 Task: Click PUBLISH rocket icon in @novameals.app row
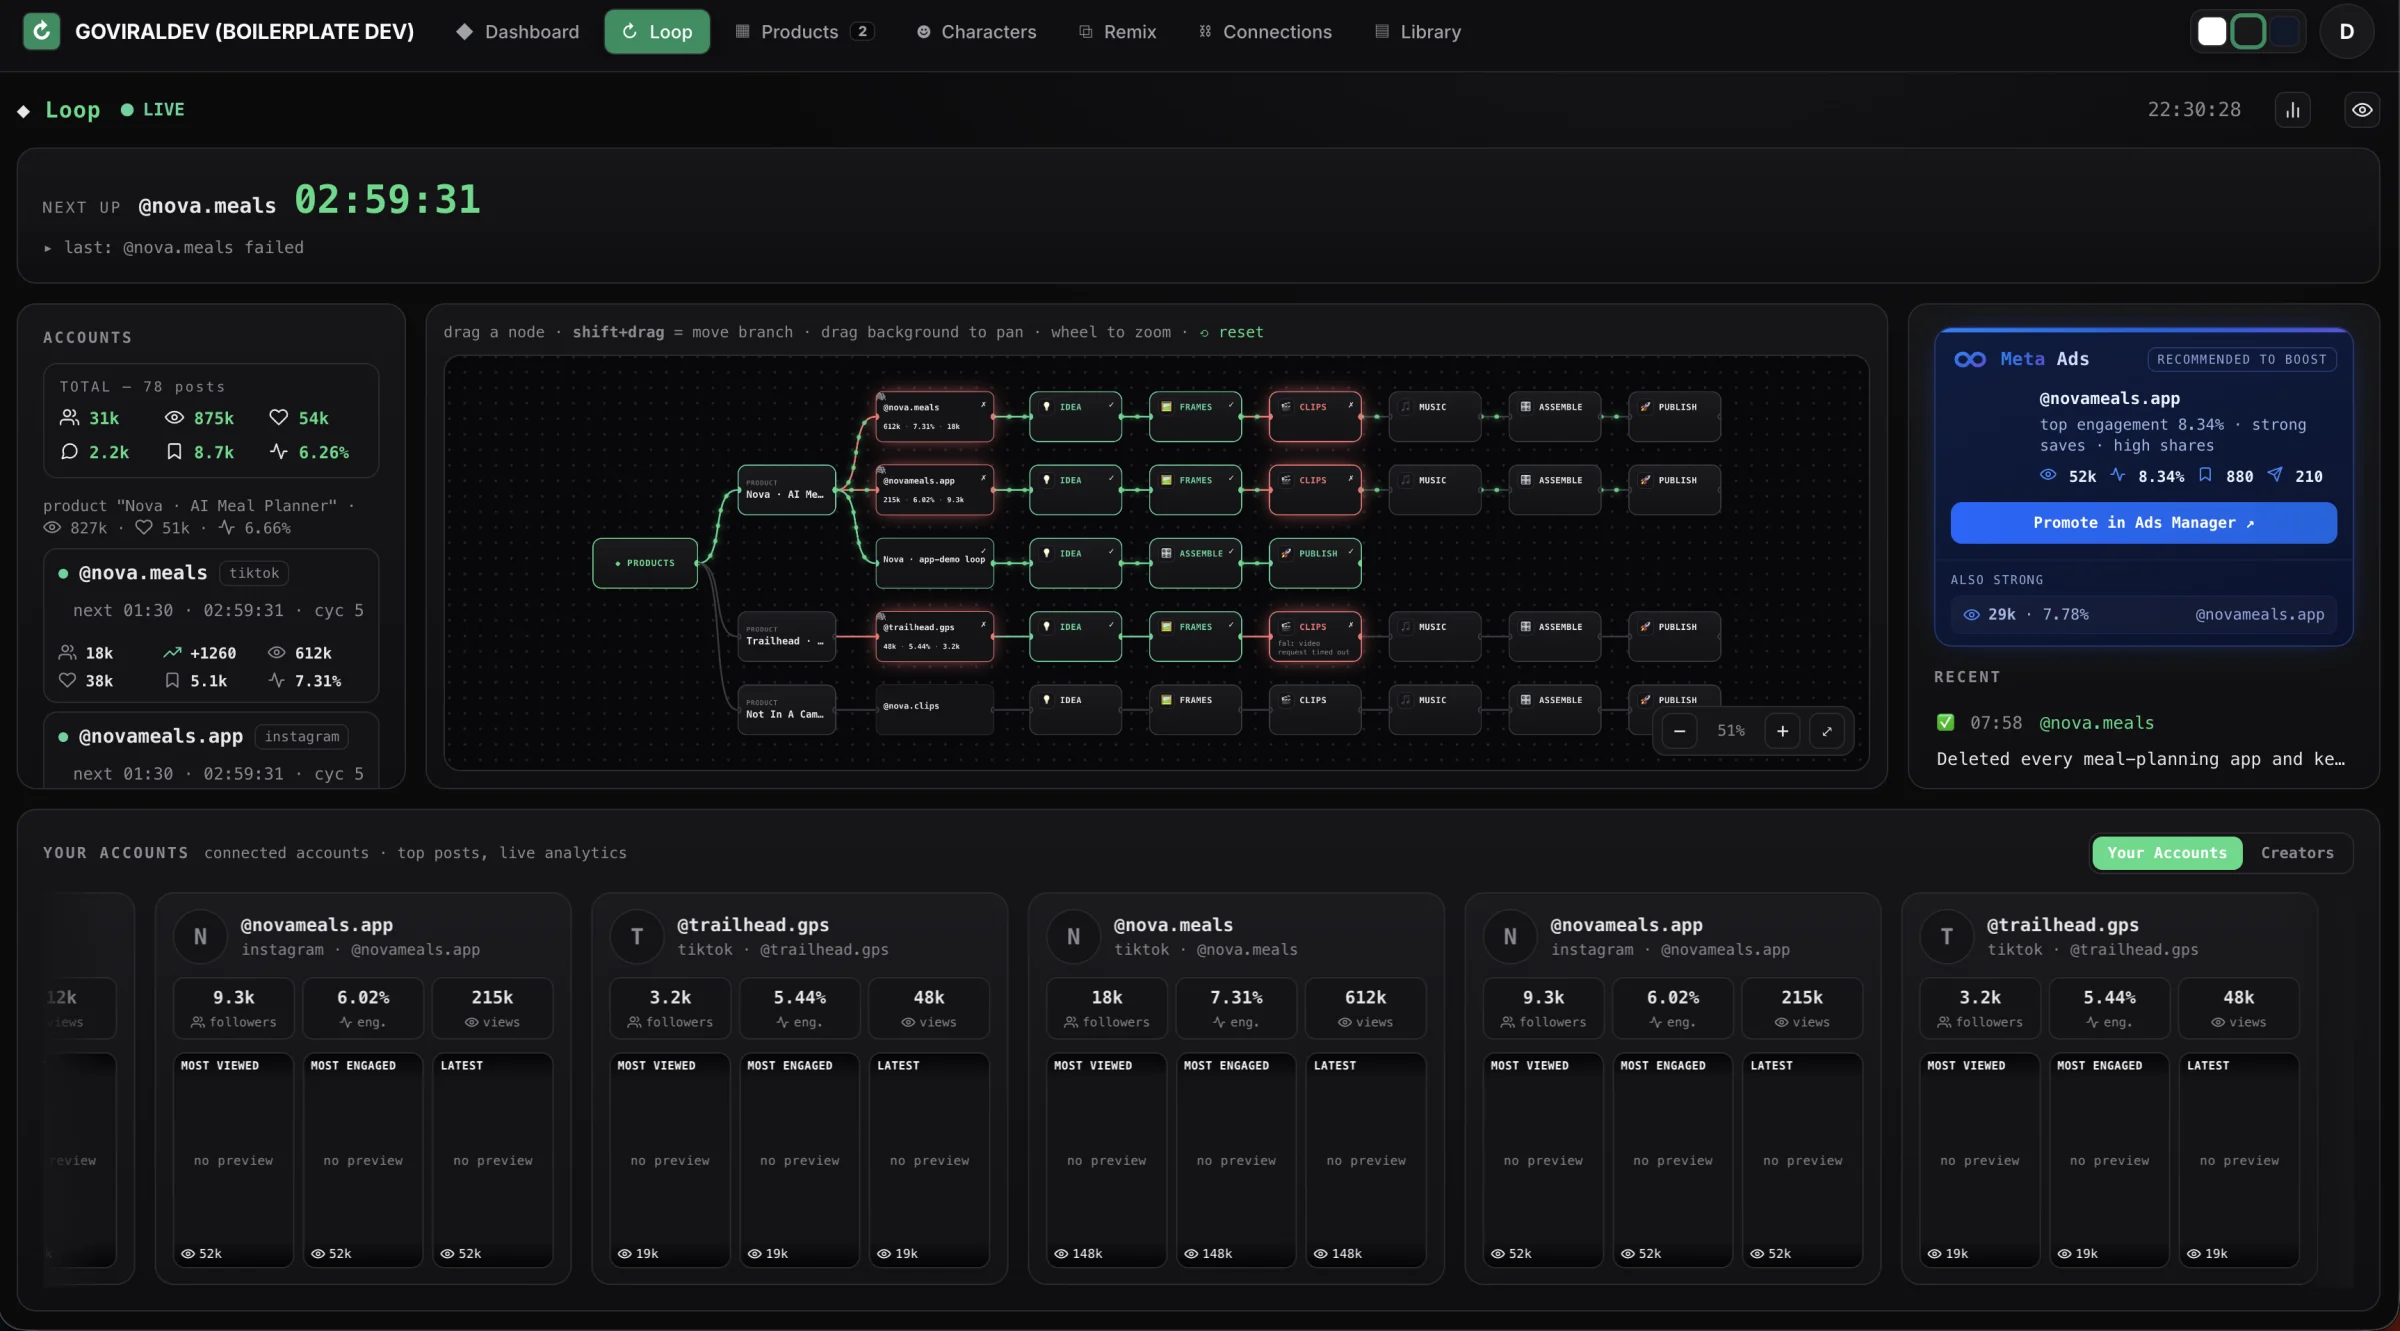1645,480
